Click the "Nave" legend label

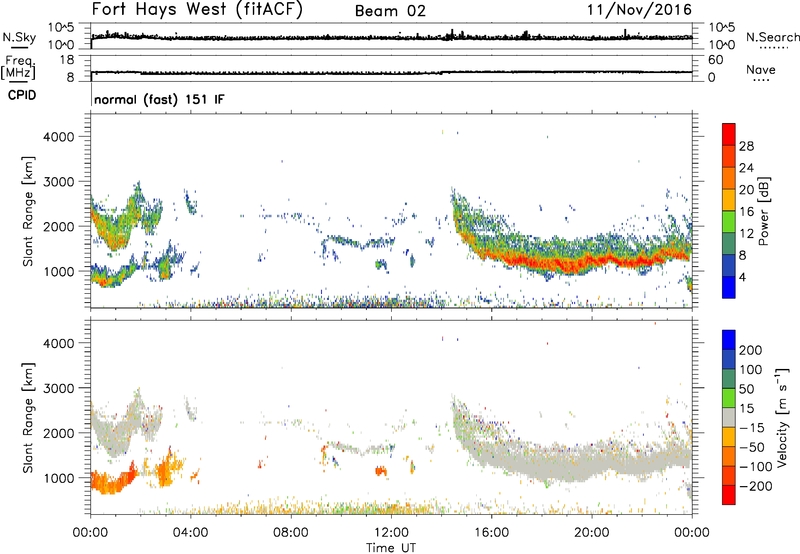coord(761,69)
